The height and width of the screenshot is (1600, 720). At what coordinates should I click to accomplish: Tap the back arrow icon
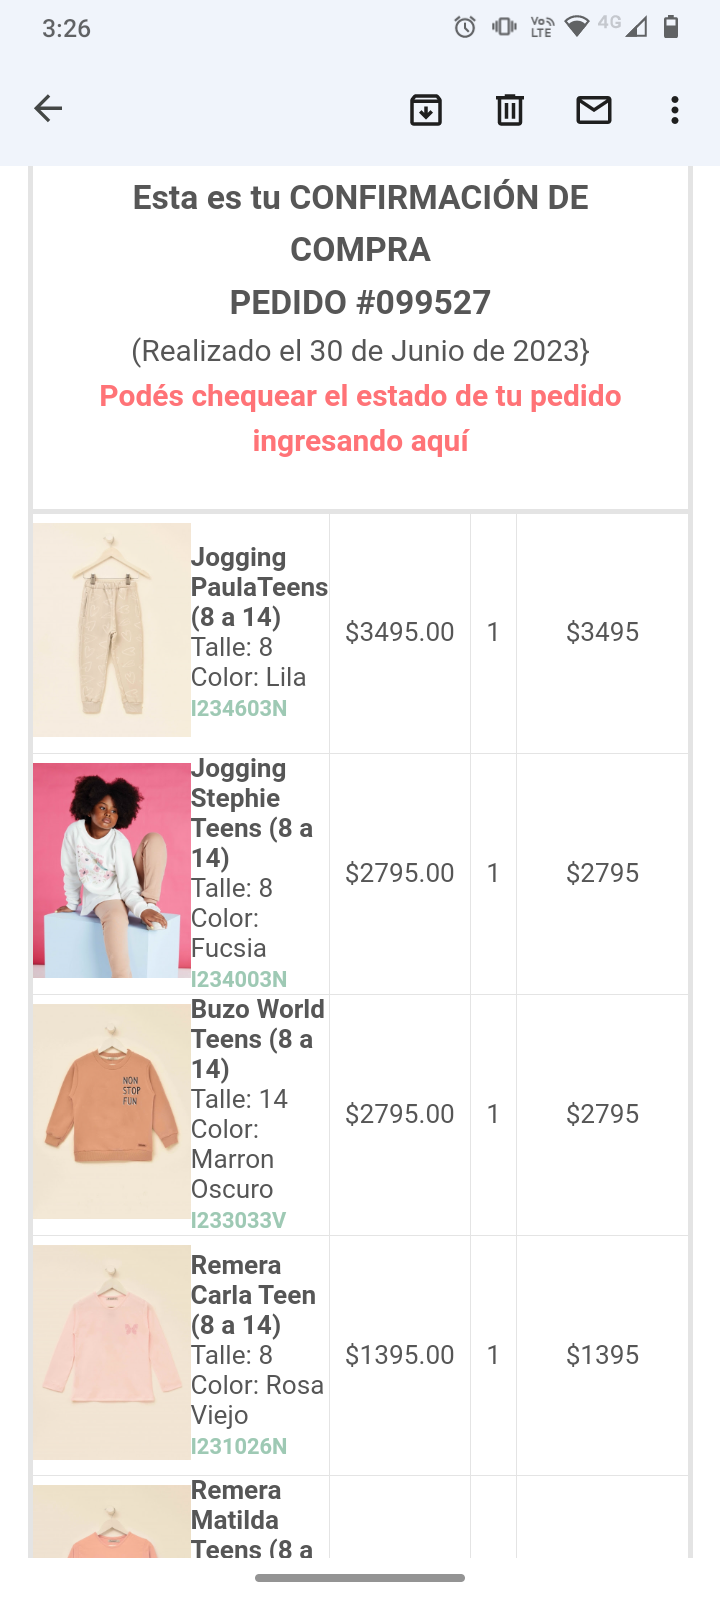[x=48, y=109]
